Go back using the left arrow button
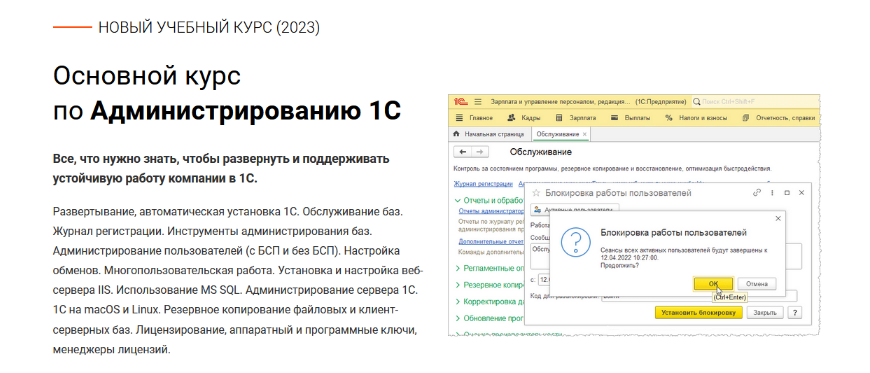This screenshot has height=373, width=870. click(x=463, y=152)
